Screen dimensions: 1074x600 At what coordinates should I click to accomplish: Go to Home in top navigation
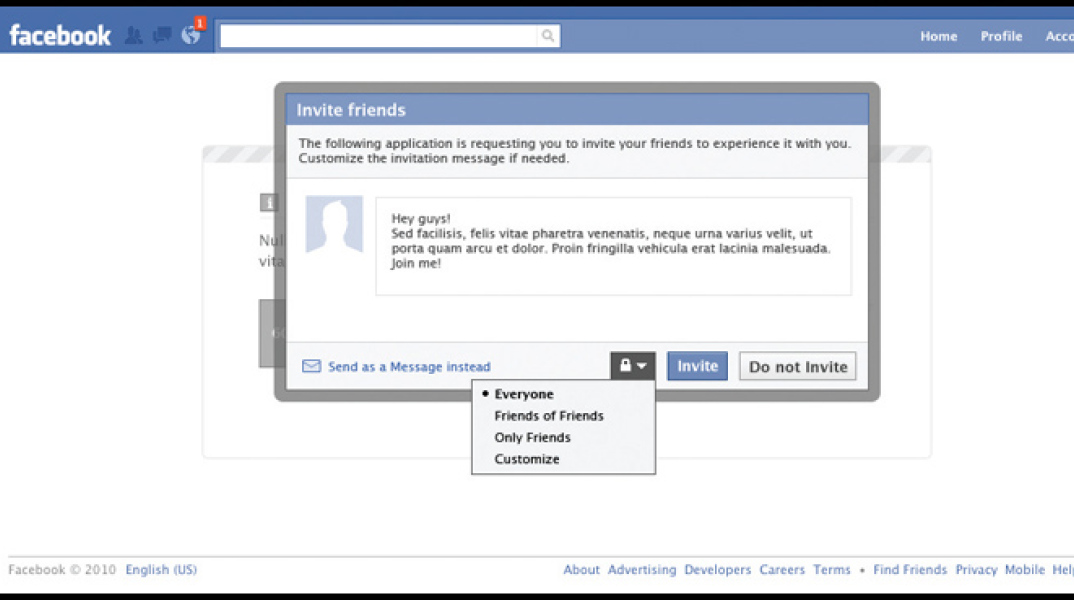click(x=938, y=36)
